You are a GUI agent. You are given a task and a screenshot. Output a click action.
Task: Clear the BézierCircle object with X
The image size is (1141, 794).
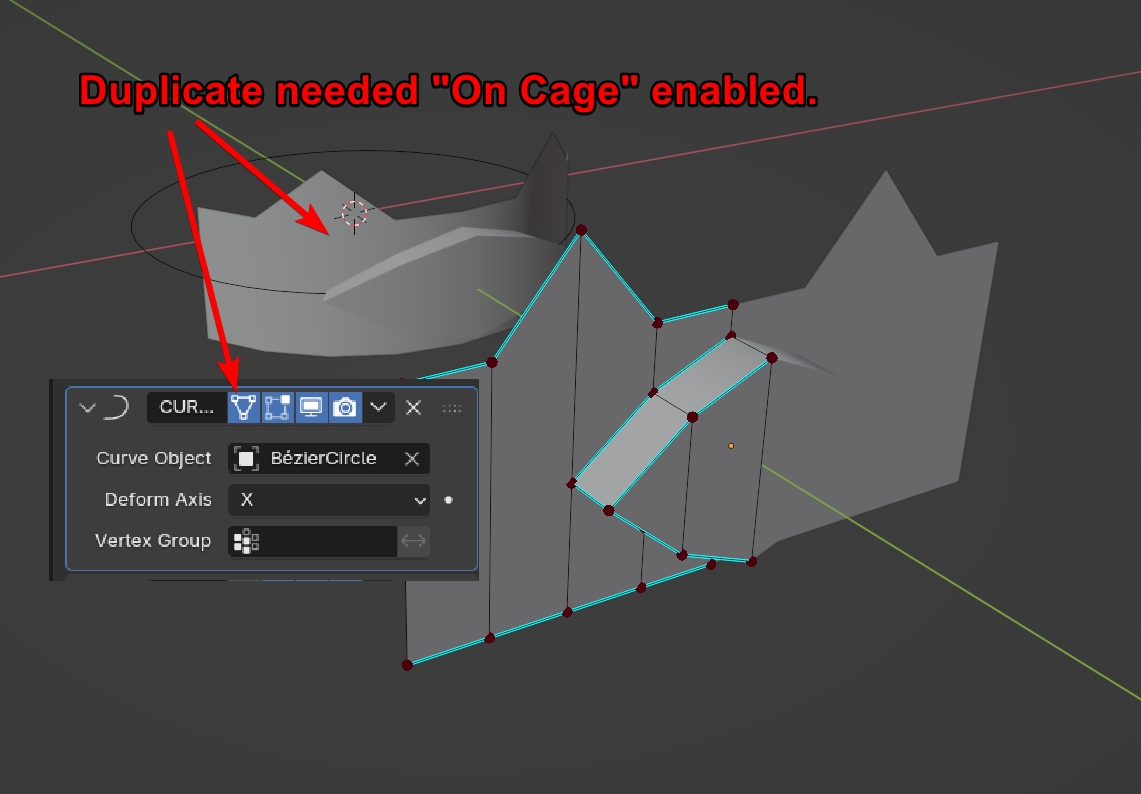tap(412, 458)
